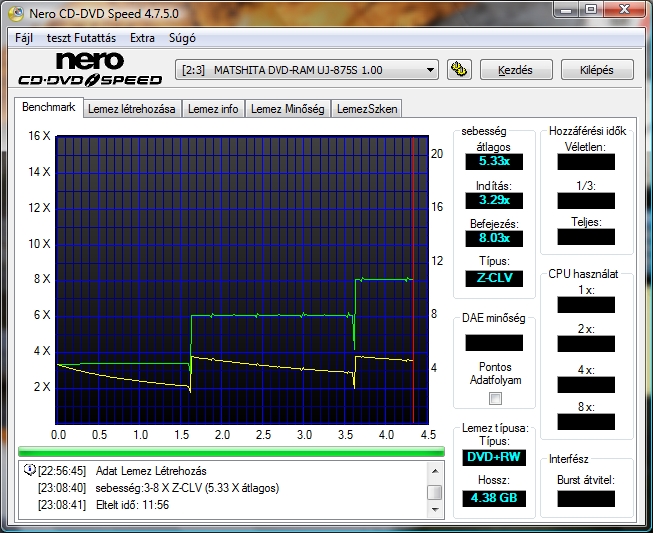Click the green progress bar
The height and width of the screenshot is (533, 653).
click(231, 451)
